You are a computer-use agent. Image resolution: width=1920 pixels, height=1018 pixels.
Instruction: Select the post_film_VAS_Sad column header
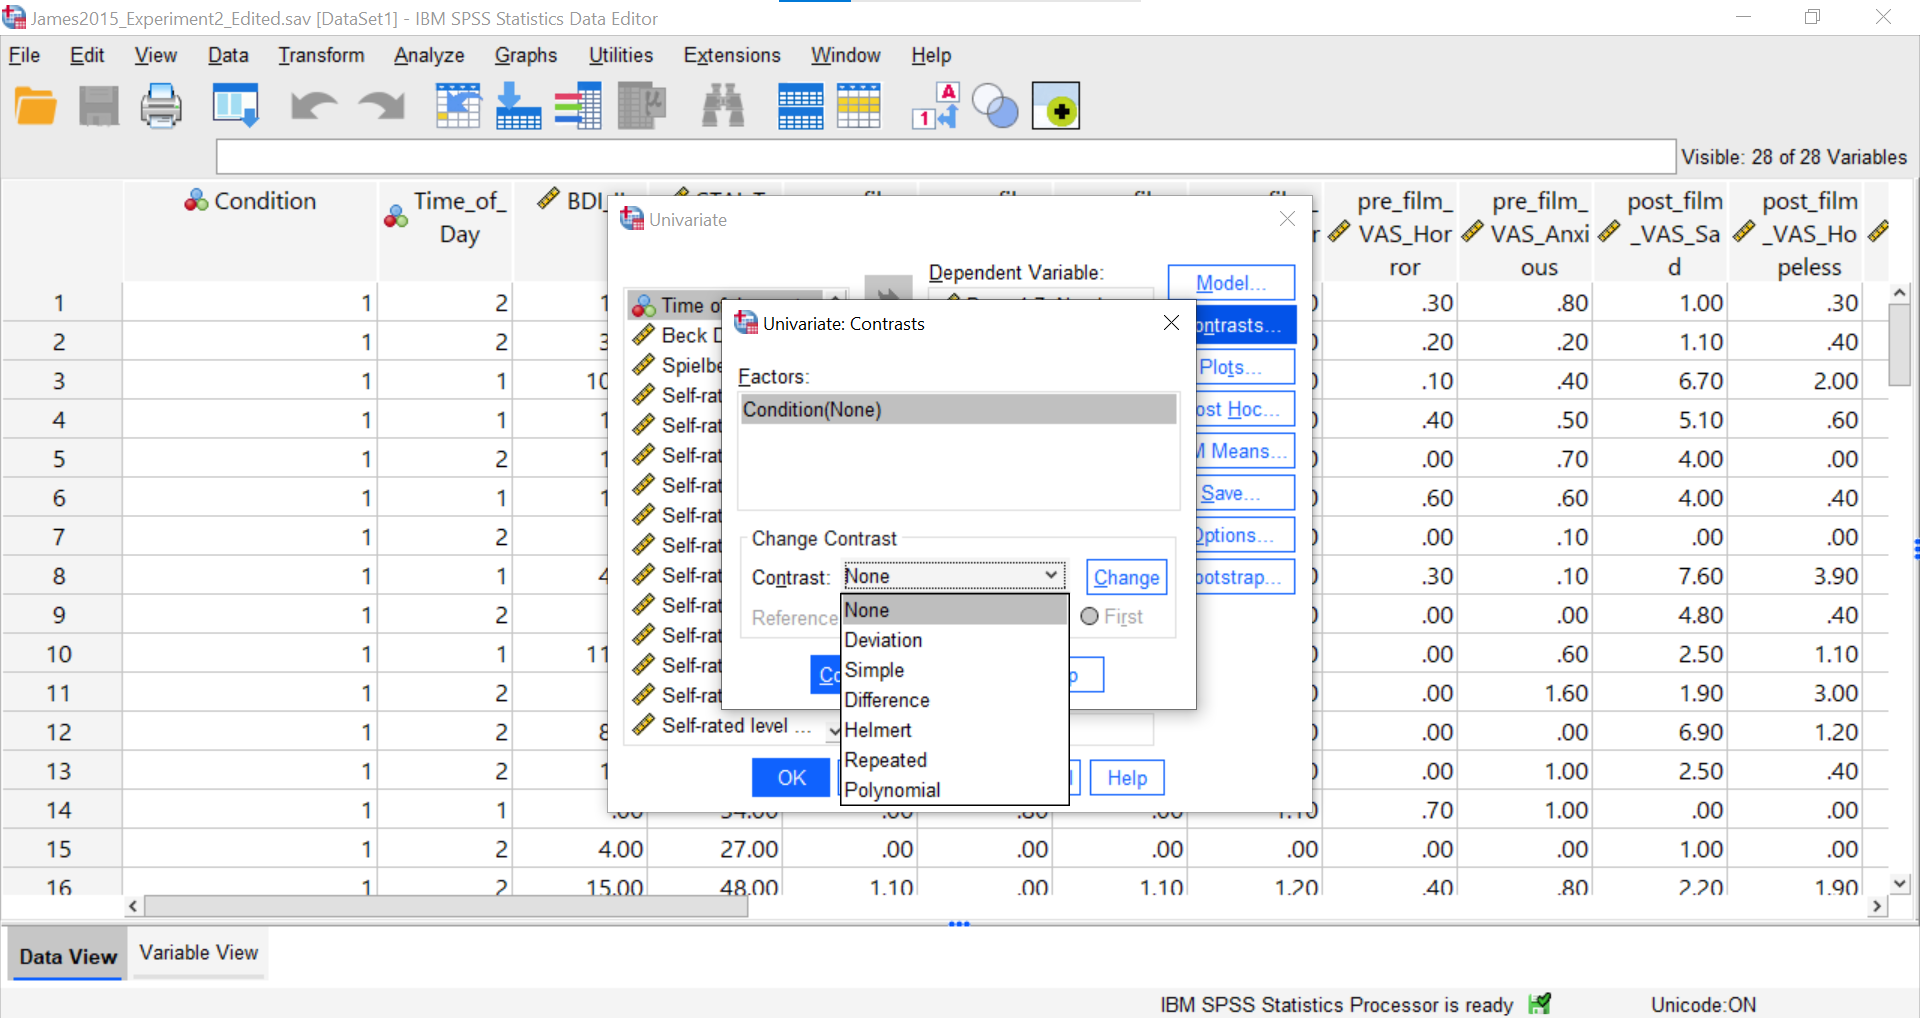pos(1660,231)
